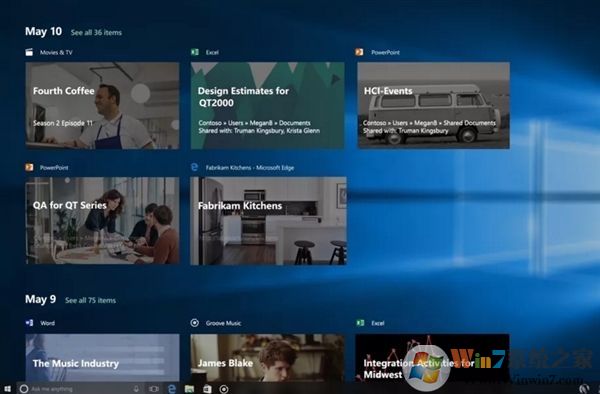Launch Microsoft Edge from the taskbar
Screen dimensions: 600x394
pyautogui.click(x=172, y=389)
